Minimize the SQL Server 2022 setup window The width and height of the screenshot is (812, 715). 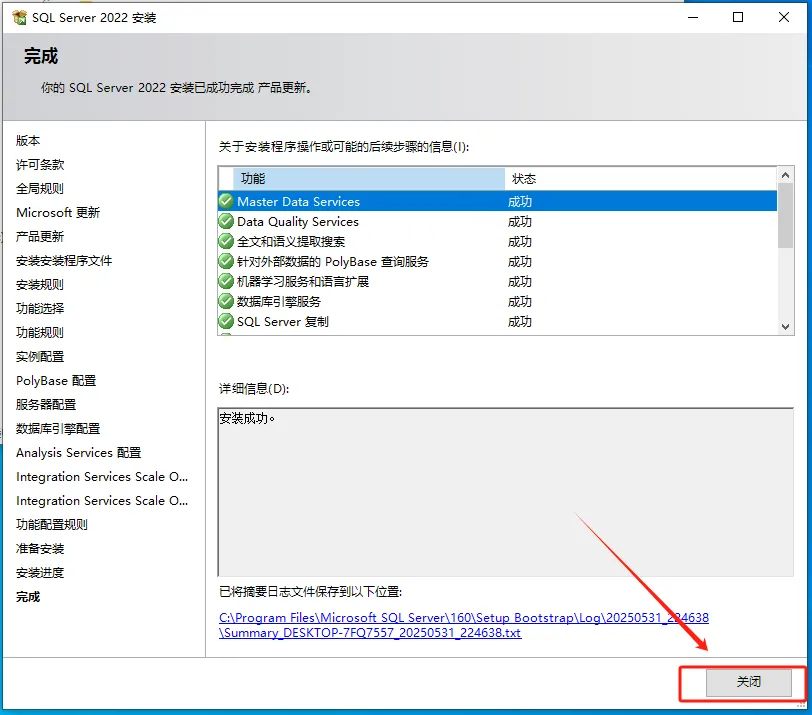(x=693, y=17)
